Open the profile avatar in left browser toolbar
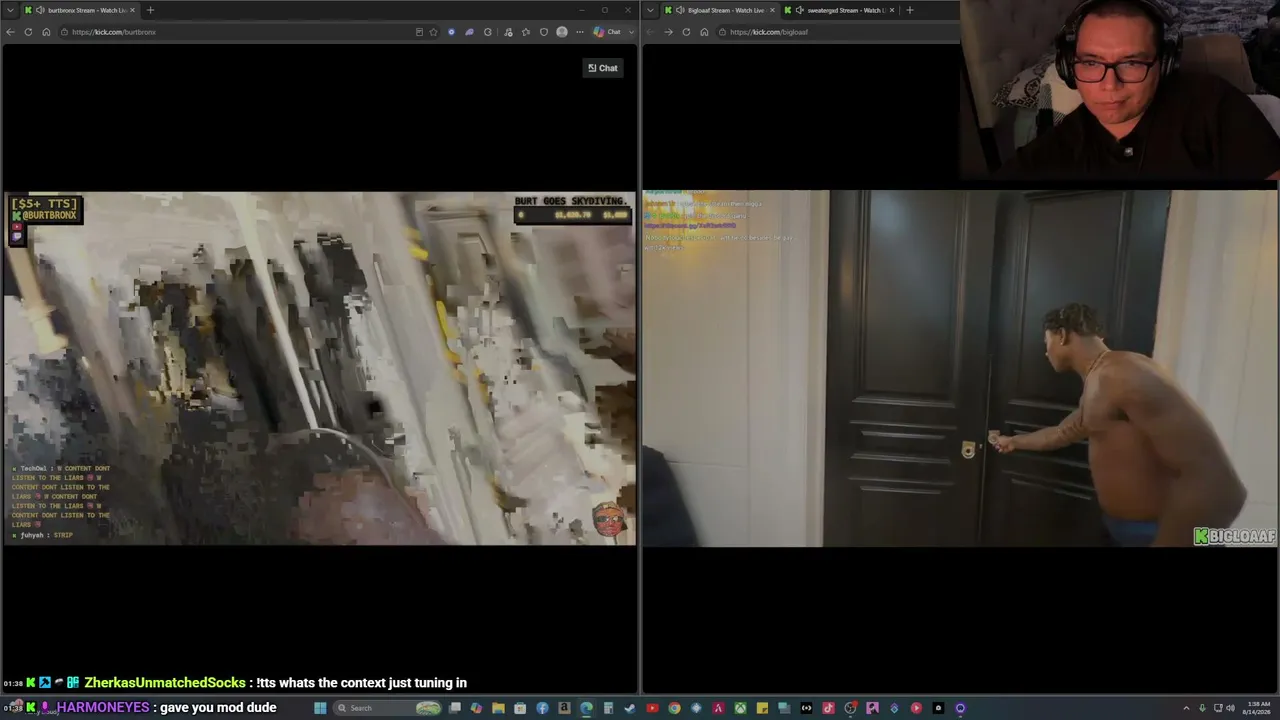 click(x=562, y=32)
